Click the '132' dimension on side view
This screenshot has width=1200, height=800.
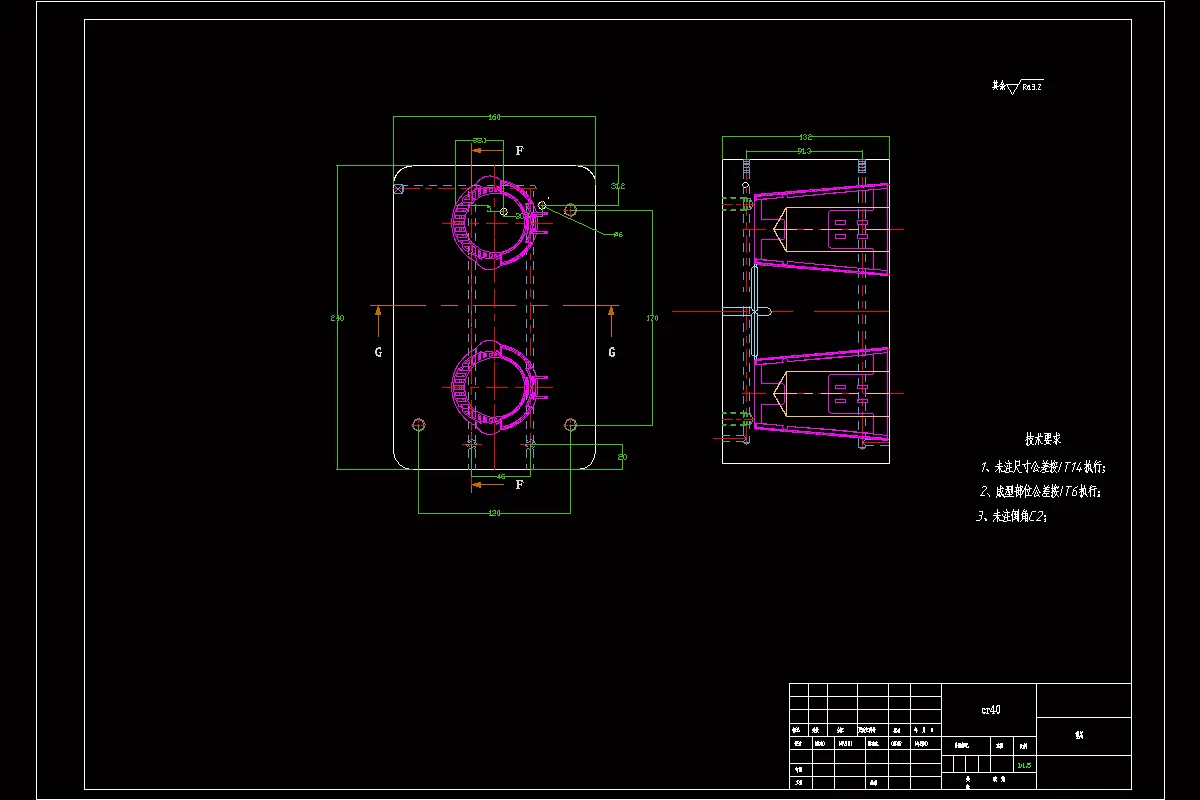(x=805, y=137)
